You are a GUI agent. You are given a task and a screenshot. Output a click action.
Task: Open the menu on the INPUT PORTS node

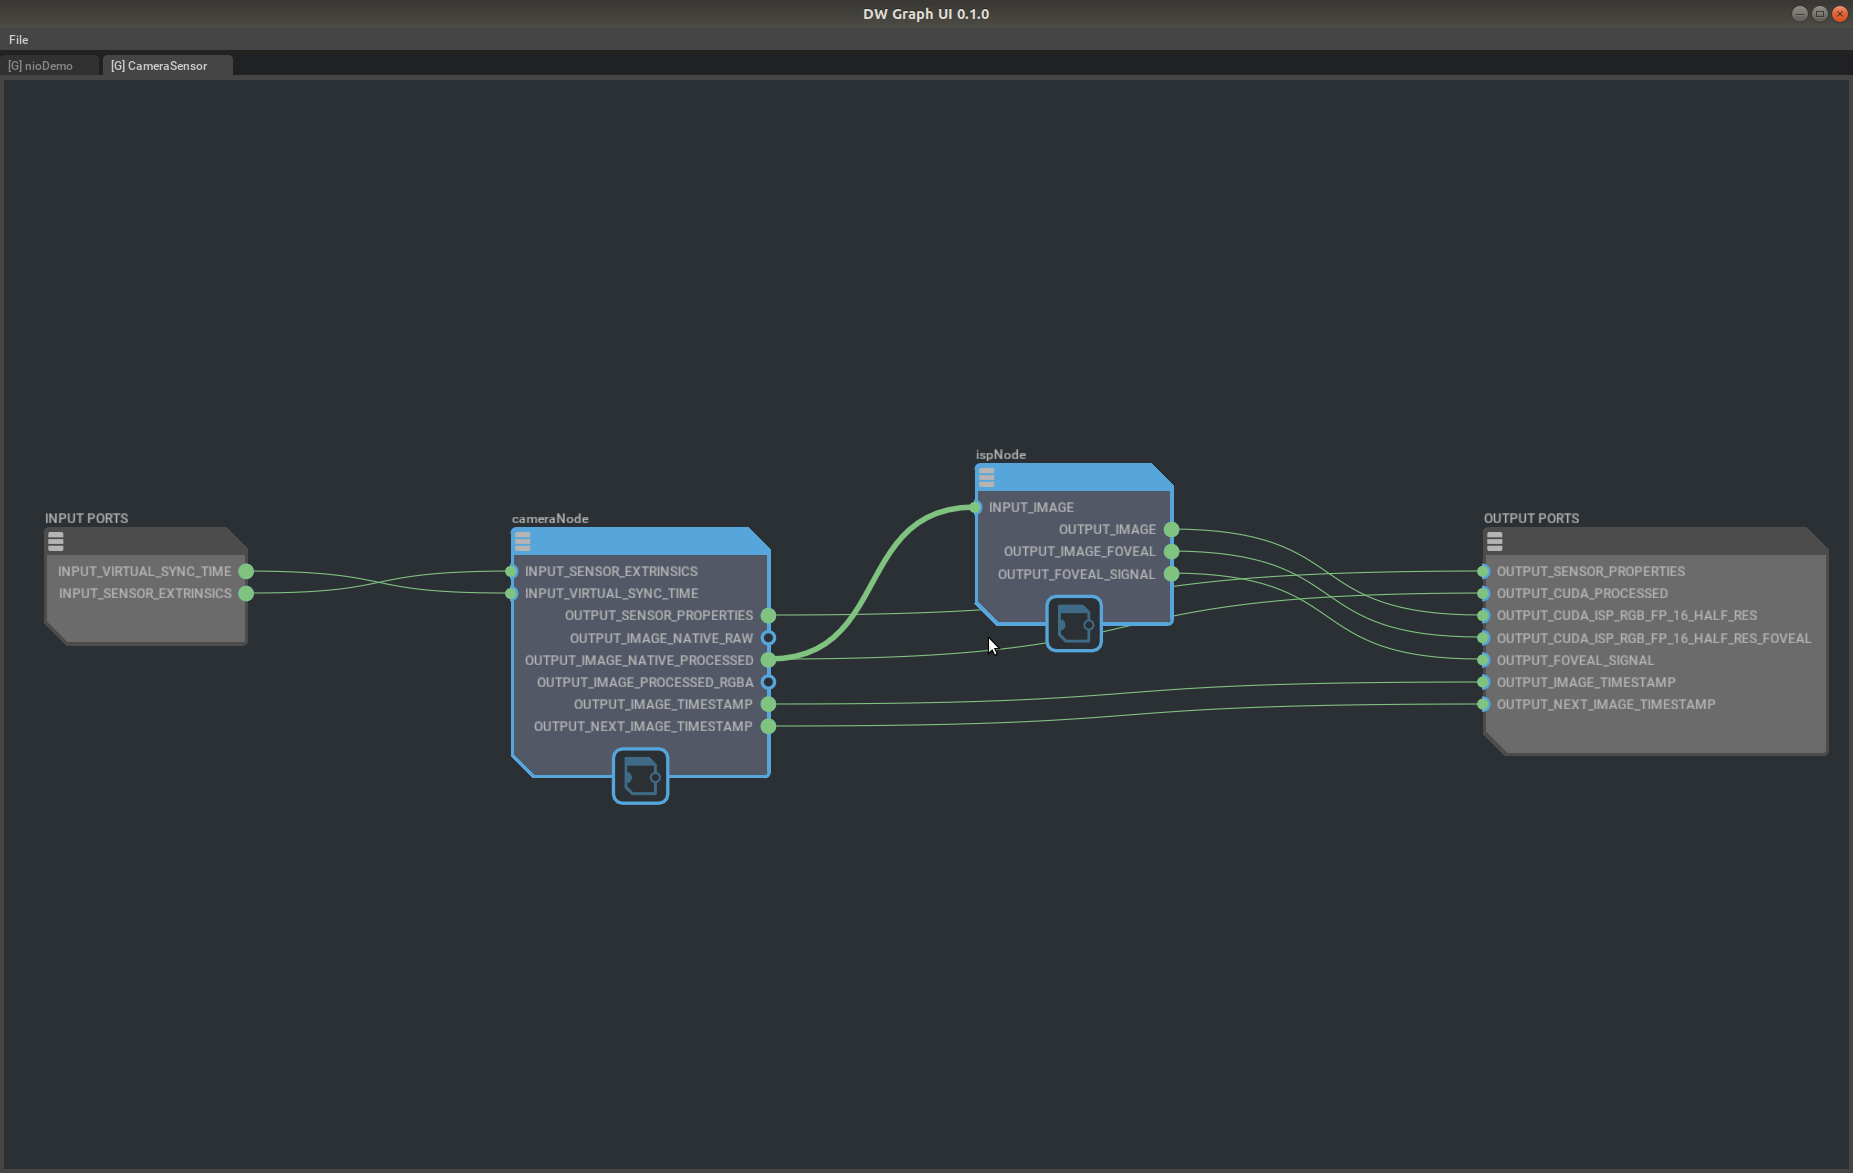tap(55, 541)
